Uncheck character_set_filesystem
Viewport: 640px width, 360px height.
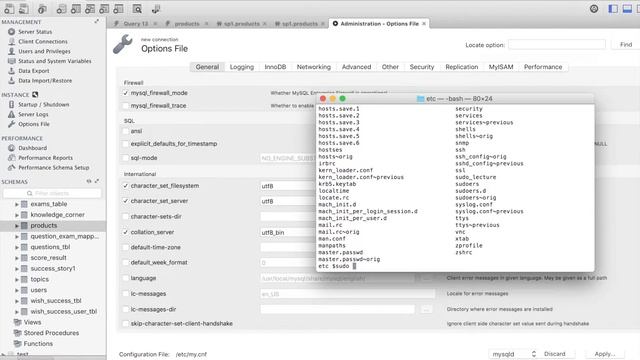coord(126,186)
